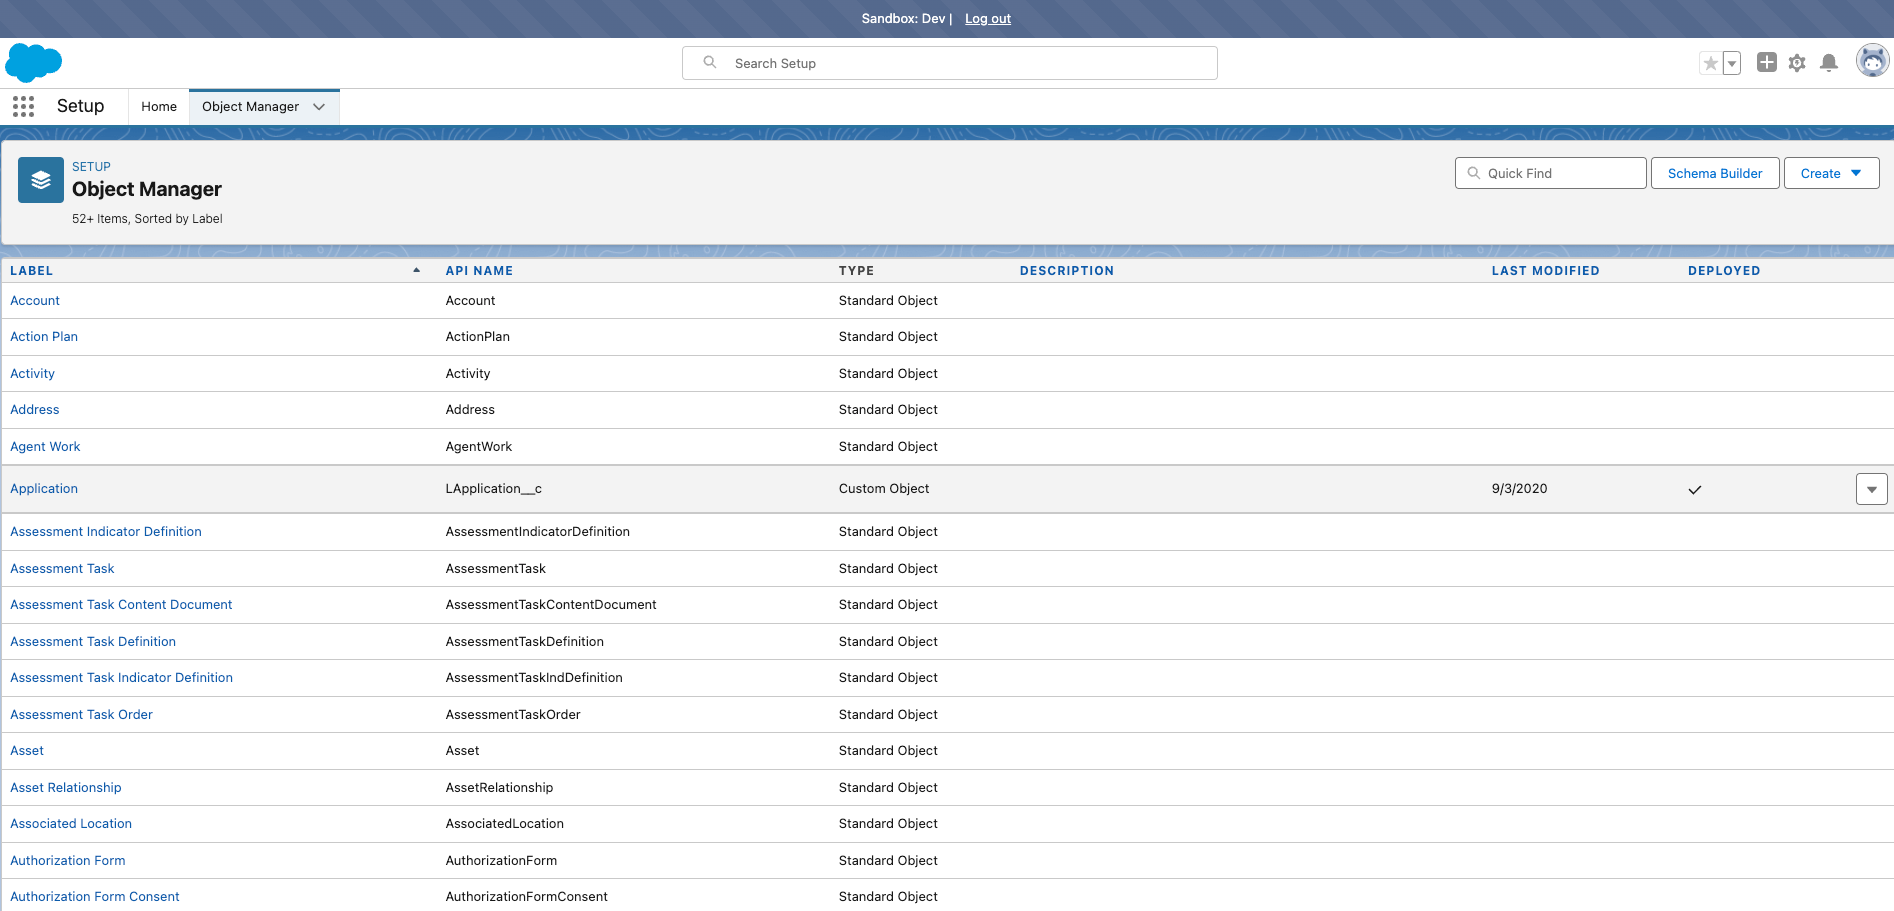The image size is (1894, 911).
Task: Click the Quick Find magnifier icon
Action: coord(1474,173)
